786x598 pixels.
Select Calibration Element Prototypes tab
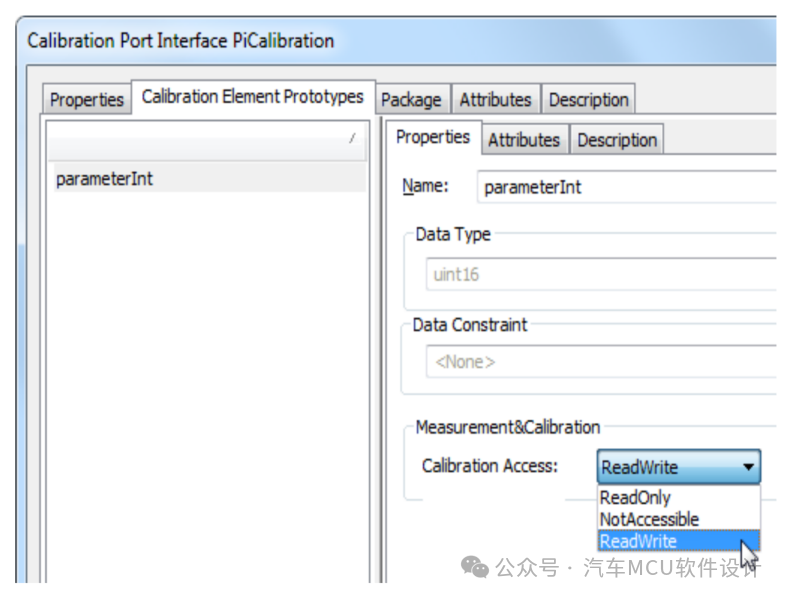[253, 96]
